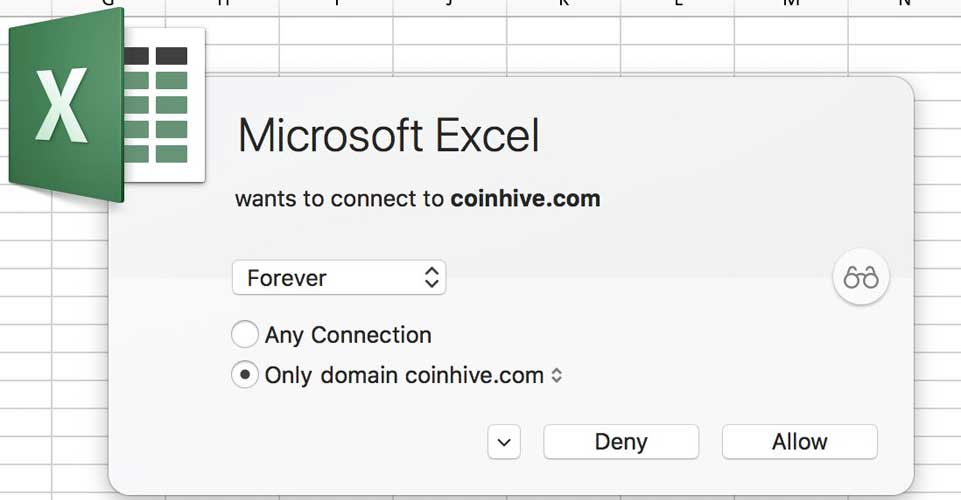Open domain picker arrows beside coinhive.com

557,376
